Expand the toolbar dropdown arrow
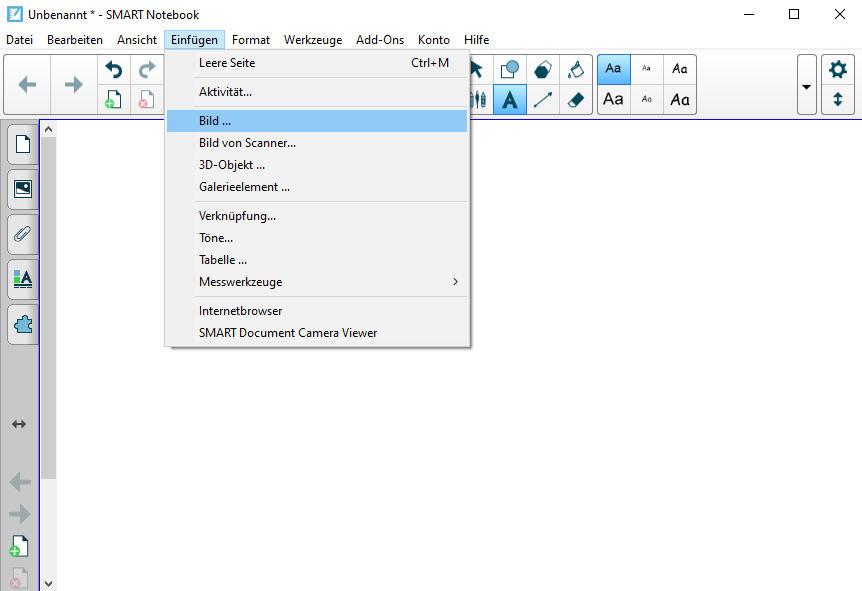 [806, 86]
